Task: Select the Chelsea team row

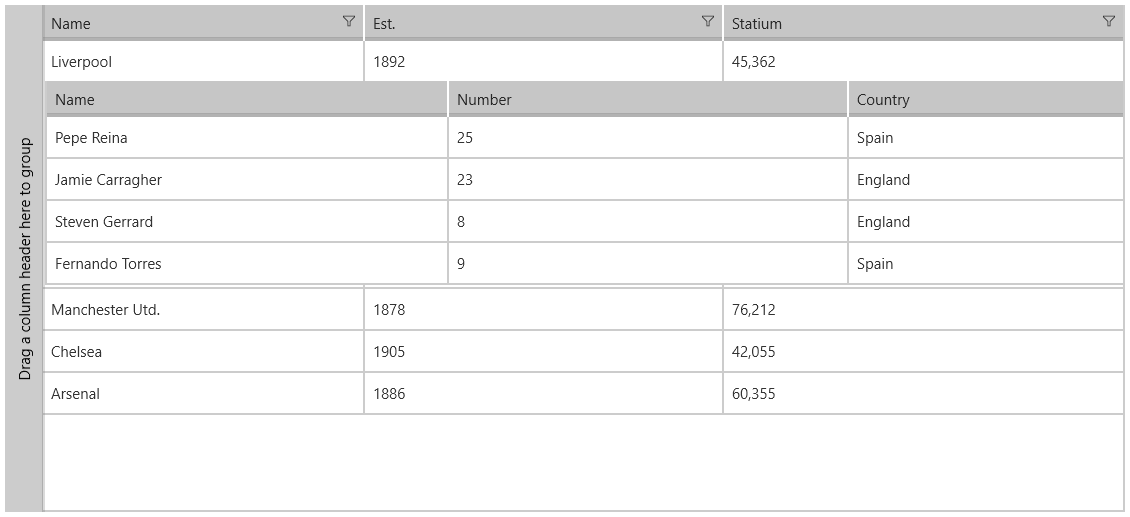Action: [583, 351]
